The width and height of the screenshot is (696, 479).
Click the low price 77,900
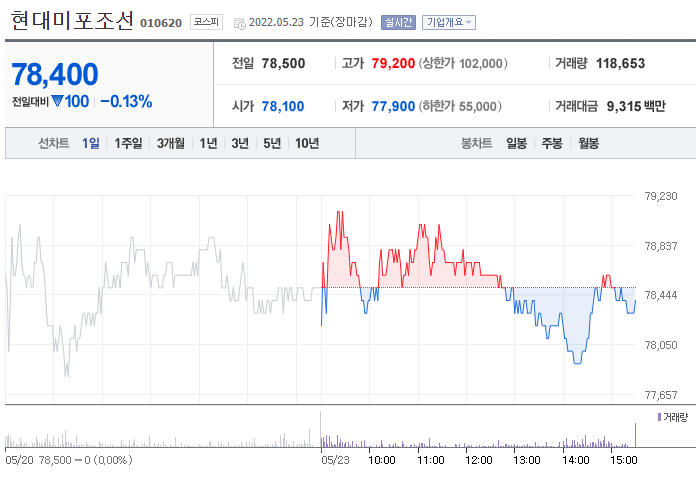(393, 107)
